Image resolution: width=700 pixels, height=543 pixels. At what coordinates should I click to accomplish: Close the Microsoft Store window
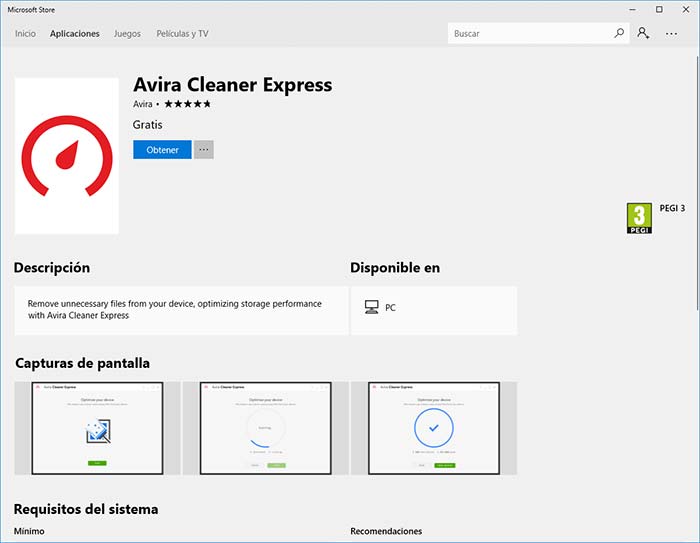(686, 9)
